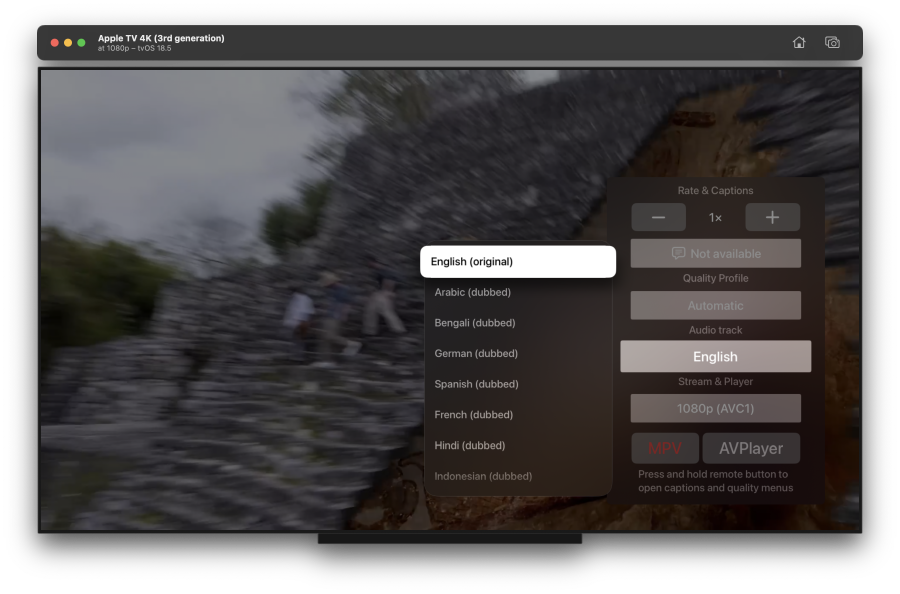Click the Apple TV 4K window title
This screenshot has height=594, width=900.
point(161,38)
